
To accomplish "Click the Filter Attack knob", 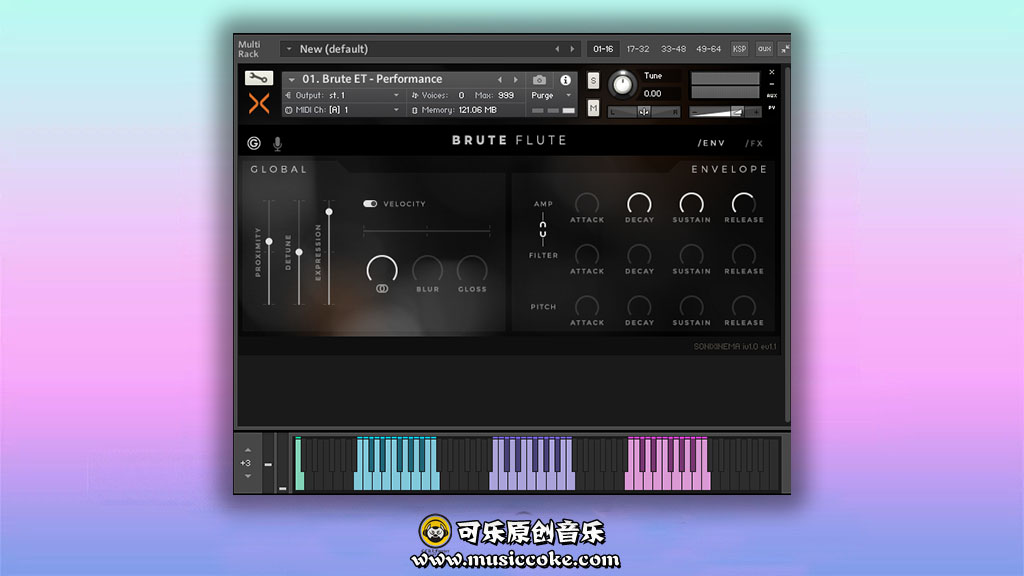I will point(586,255).
